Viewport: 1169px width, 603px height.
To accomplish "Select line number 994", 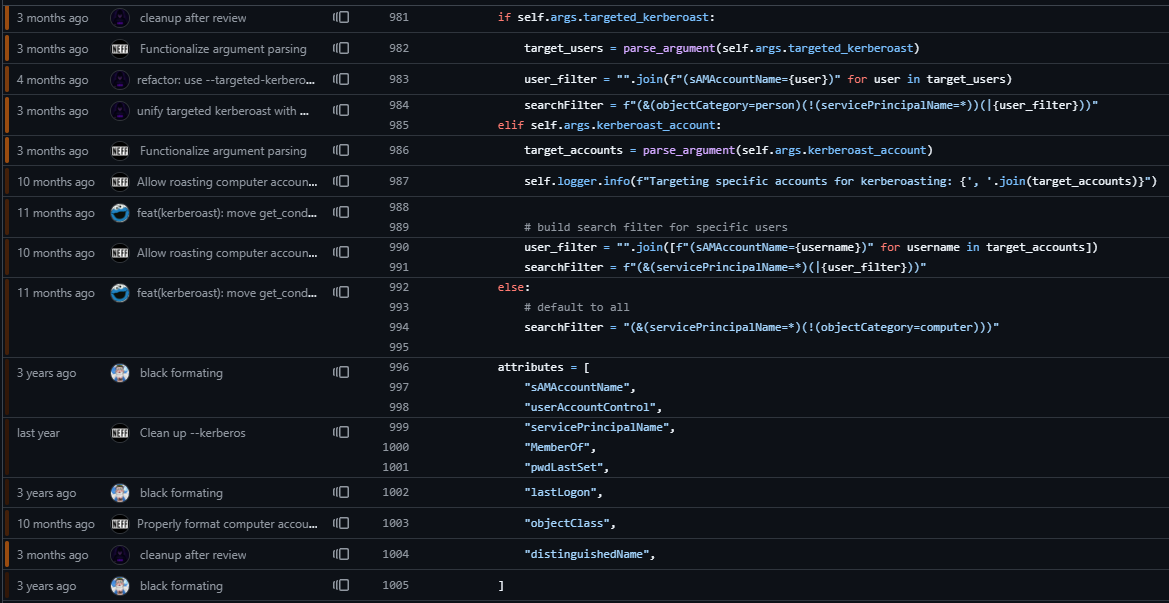I will (x=399, y=327).
